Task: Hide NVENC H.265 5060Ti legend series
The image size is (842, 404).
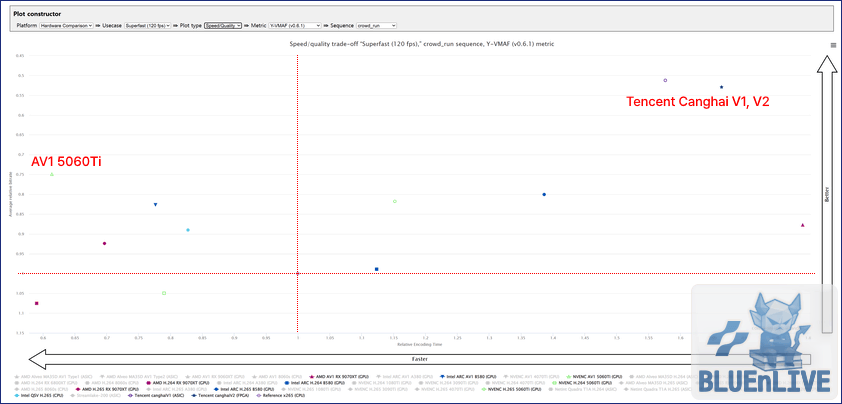Action: (512, 389)
